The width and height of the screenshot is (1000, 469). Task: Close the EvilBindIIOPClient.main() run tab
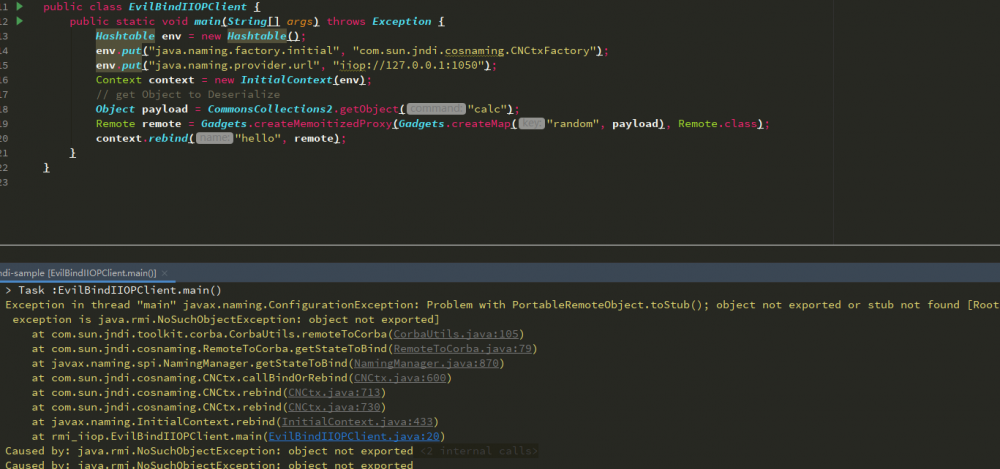(164, 273)
